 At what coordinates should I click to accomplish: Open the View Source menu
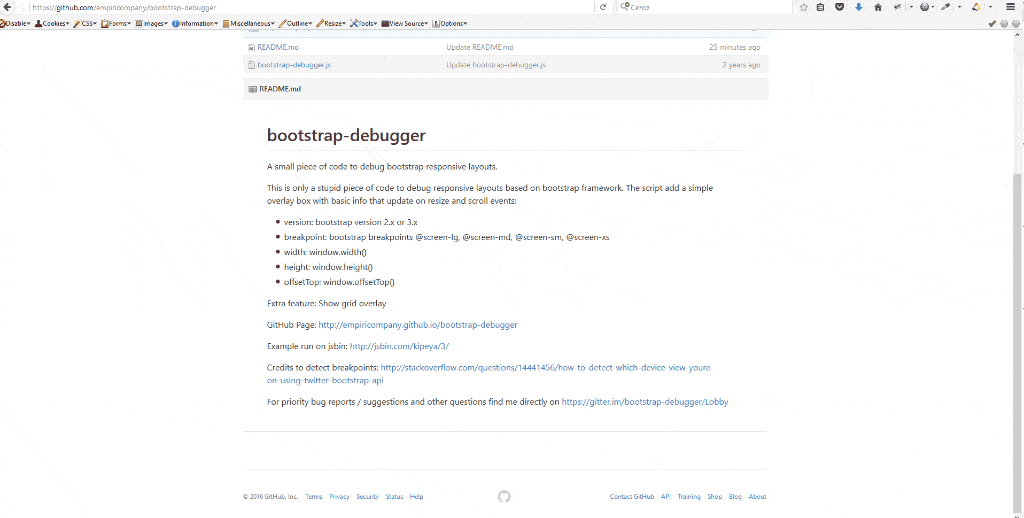(x=405, y=24)
